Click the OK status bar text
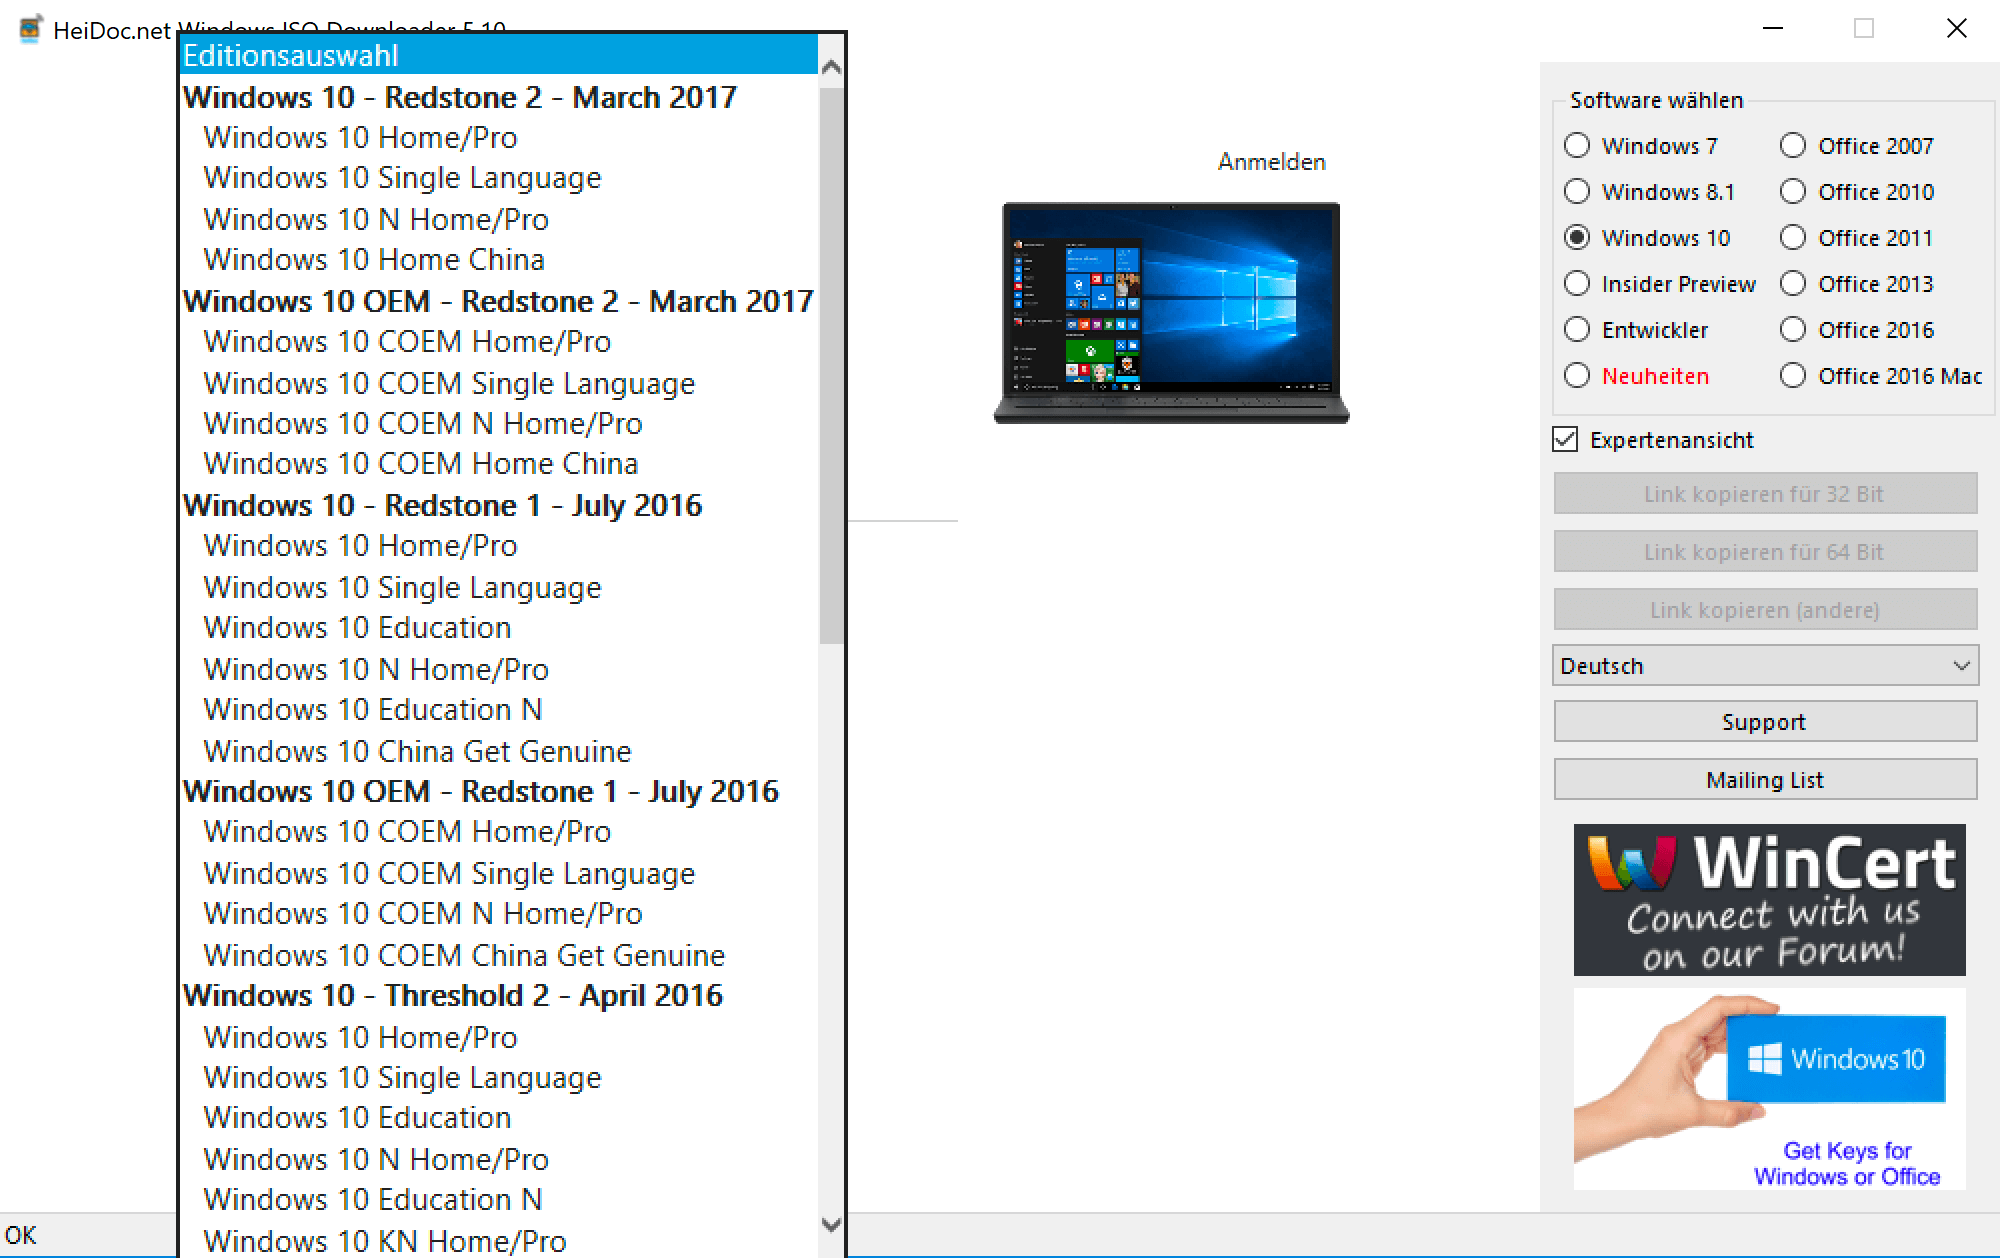2000x1258 pixels. click(20, 1235)
